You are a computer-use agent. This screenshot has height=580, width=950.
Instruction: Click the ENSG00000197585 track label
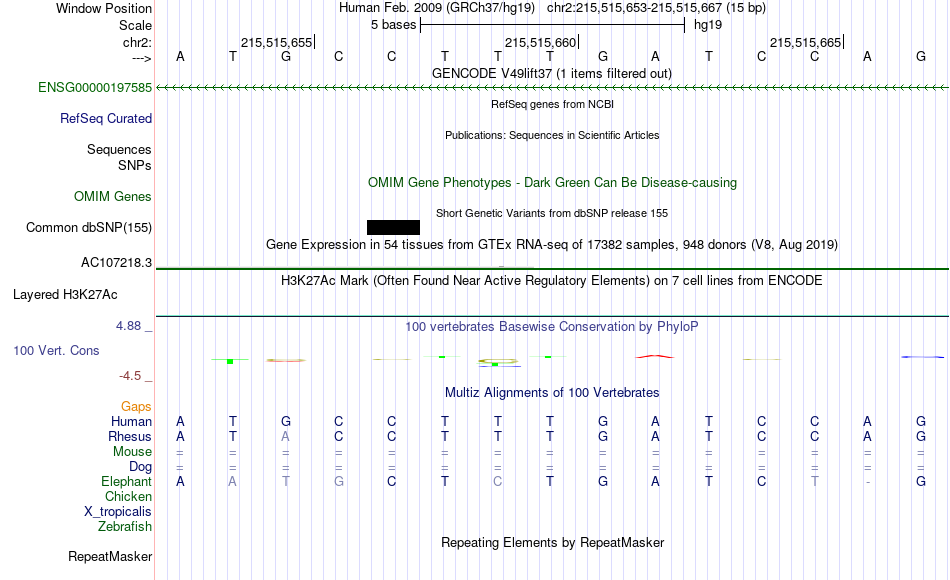click(x=95, y=87)
